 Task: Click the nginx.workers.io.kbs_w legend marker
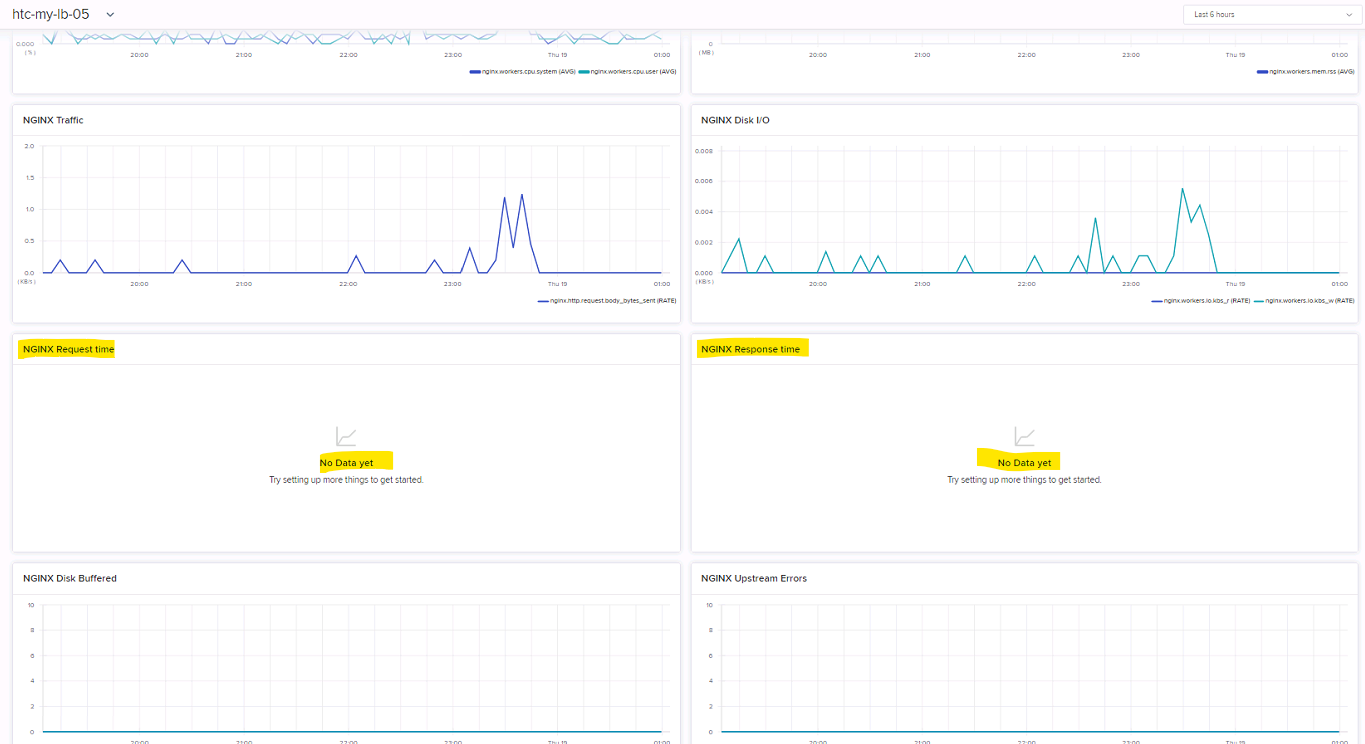(1259, 300)
